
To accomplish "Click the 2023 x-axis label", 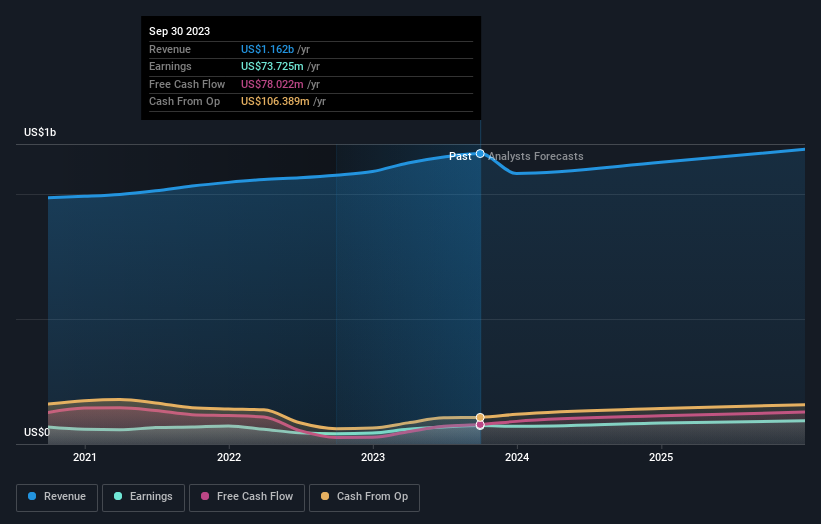I will click(x=373, y=457).
